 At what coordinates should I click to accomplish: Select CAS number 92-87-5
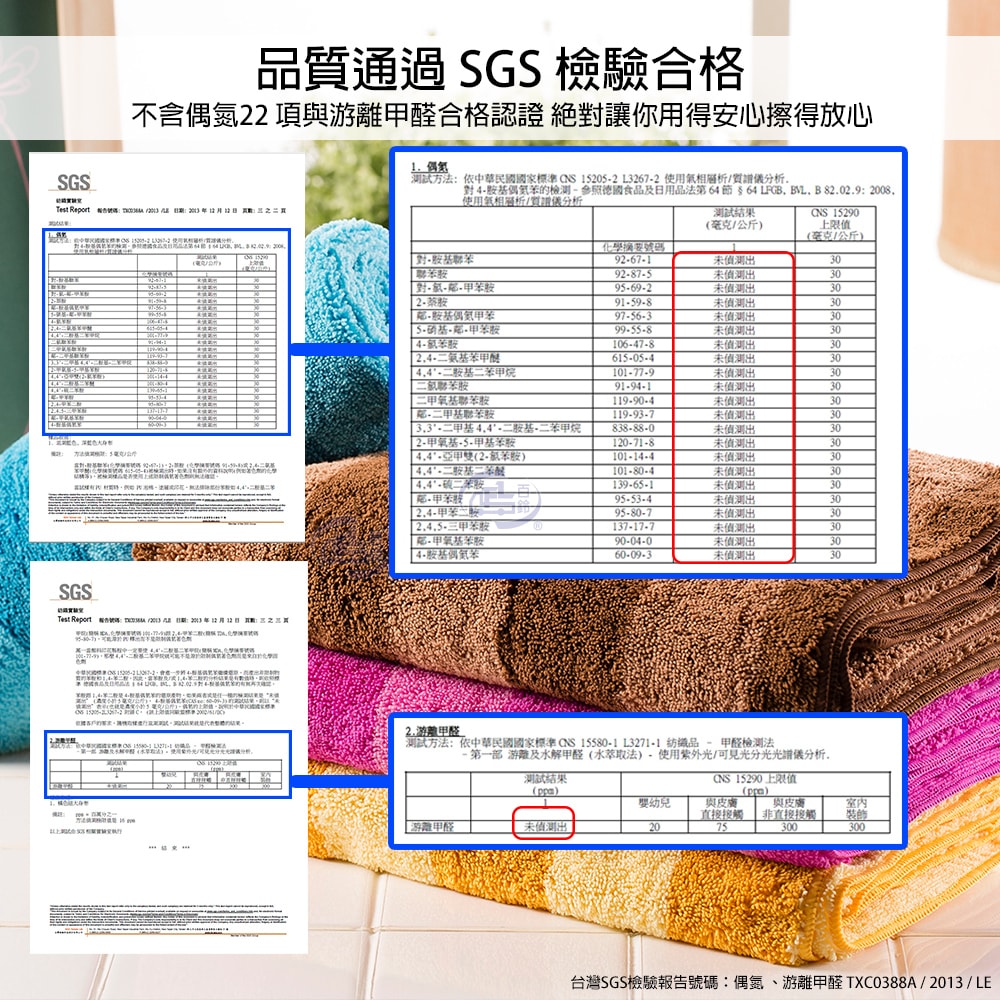[633, 274]
